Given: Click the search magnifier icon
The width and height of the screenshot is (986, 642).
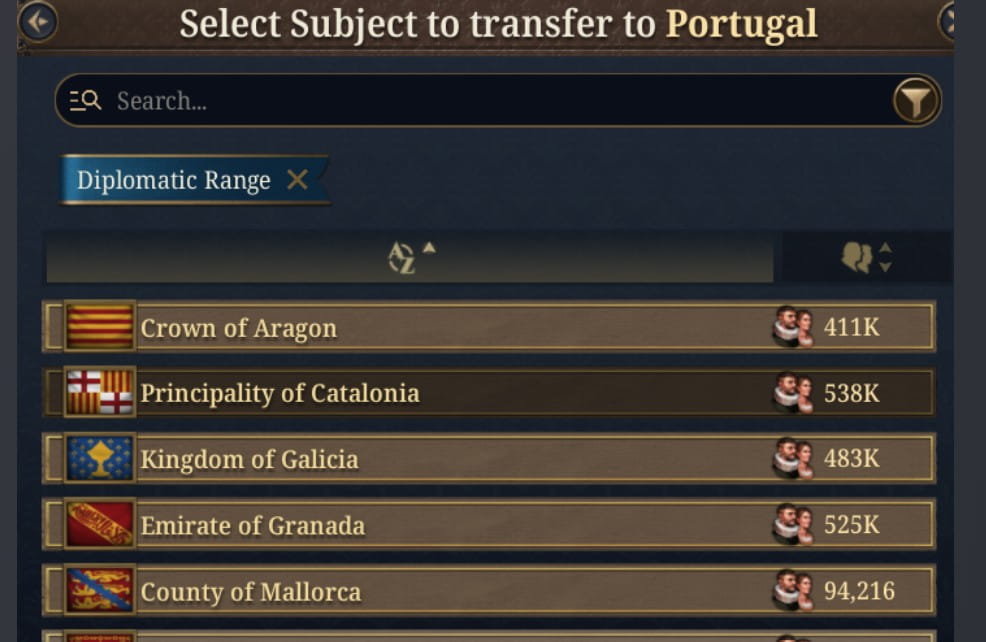Looking at the screenshot, I should (x=88, y=100).
